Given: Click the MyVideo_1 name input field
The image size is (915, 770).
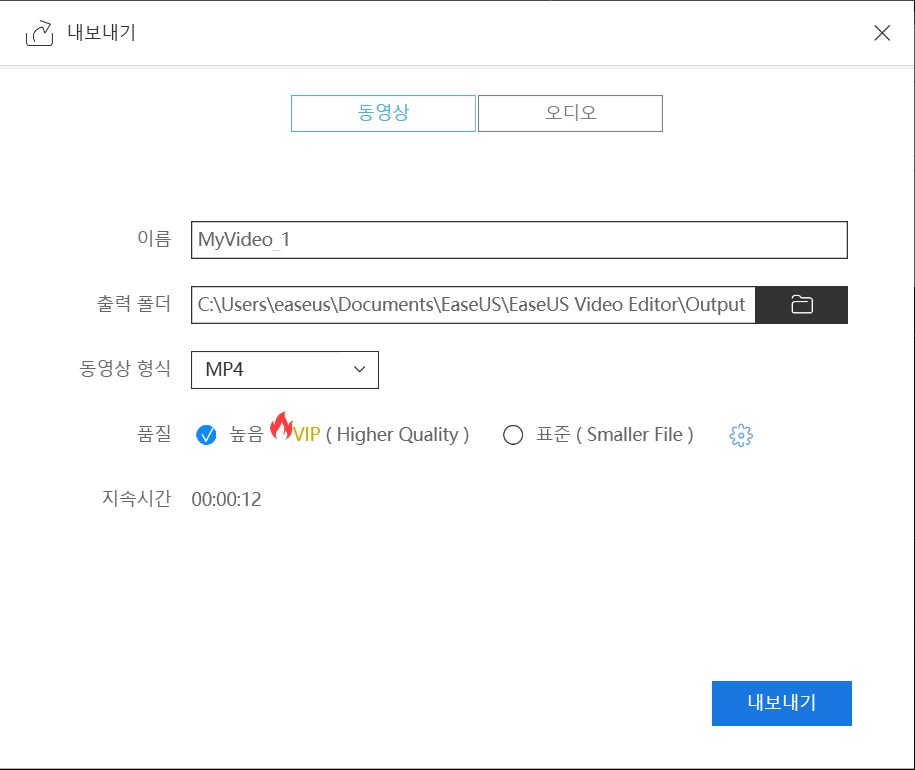Looking at the screenshot, I should point(519,240).
